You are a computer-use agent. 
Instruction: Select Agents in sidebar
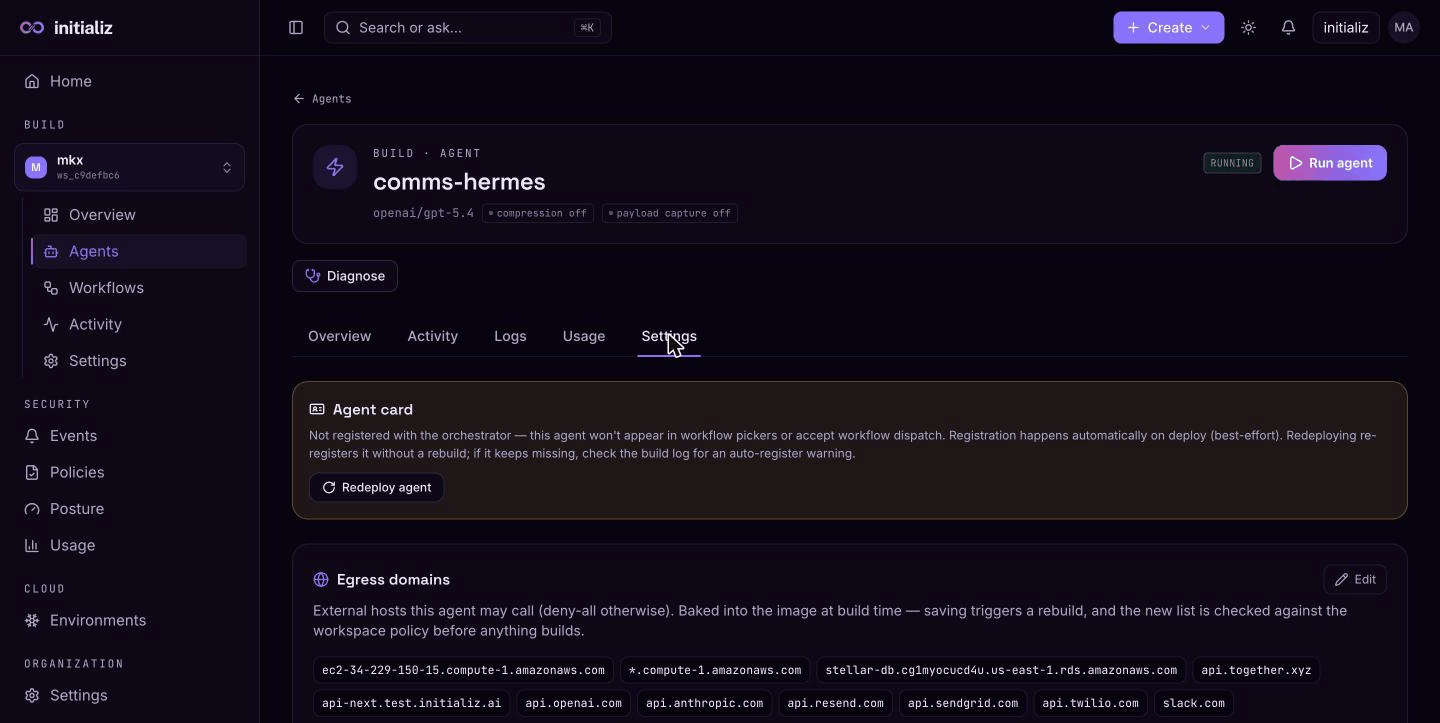point(139,251)
